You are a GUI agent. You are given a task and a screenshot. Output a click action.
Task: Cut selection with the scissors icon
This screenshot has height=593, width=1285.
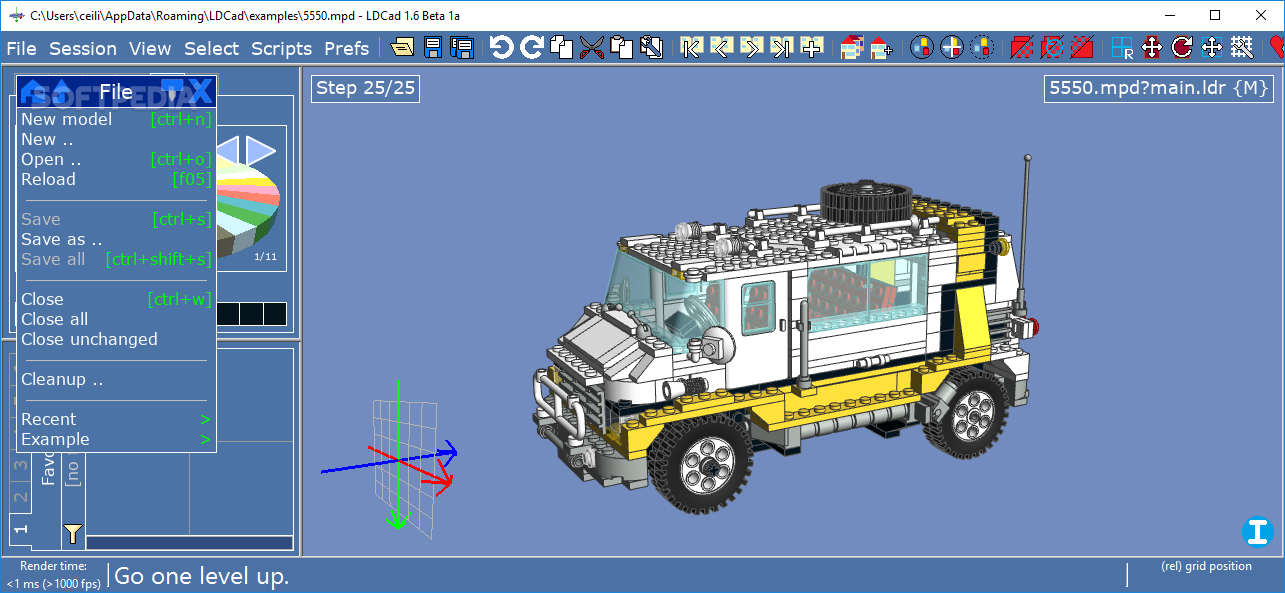coord(592,47)
